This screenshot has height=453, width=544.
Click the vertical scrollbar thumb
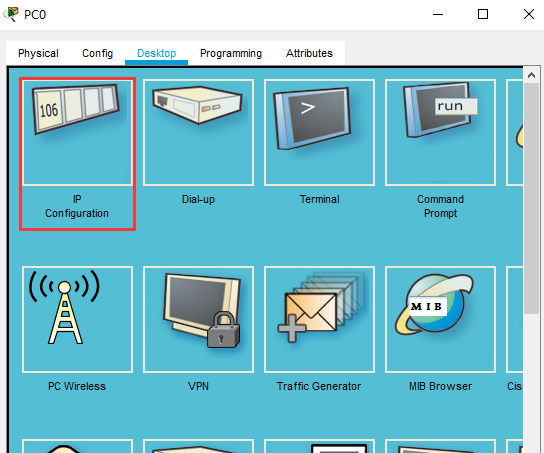click(x=531, y=198)
